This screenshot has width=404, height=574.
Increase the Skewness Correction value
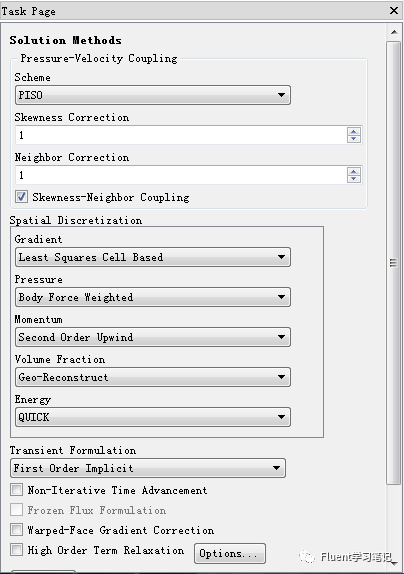click(x=354, y=131)
